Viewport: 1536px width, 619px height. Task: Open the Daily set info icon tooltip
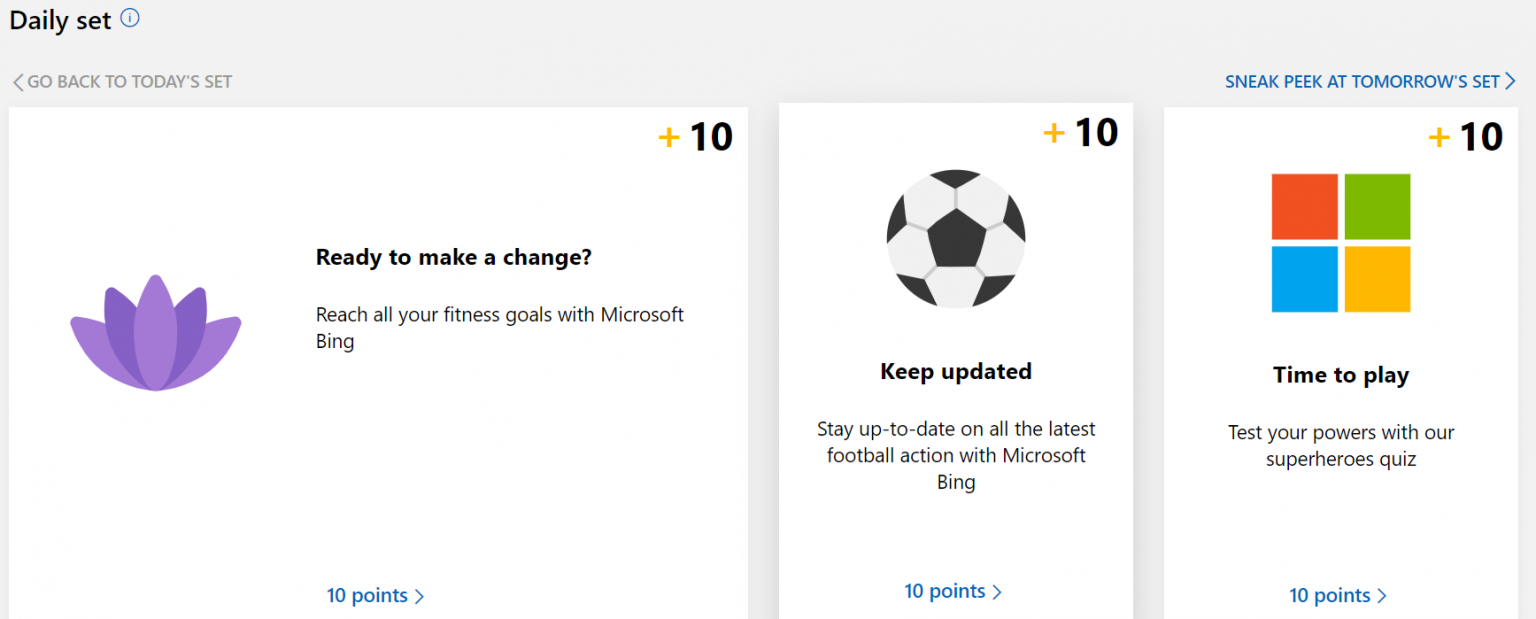coord(129,17)
